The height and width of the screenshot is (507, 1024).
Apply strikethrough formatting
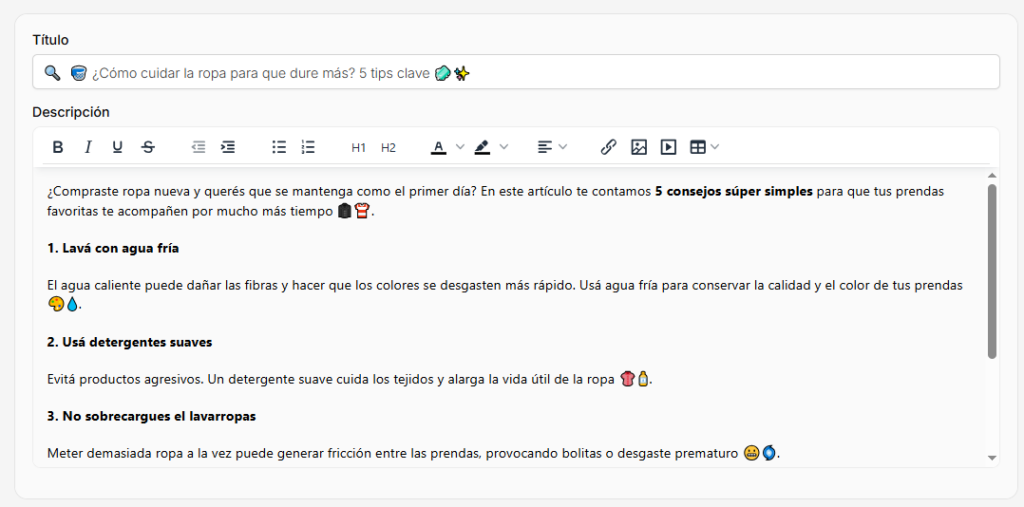(148, 148)
